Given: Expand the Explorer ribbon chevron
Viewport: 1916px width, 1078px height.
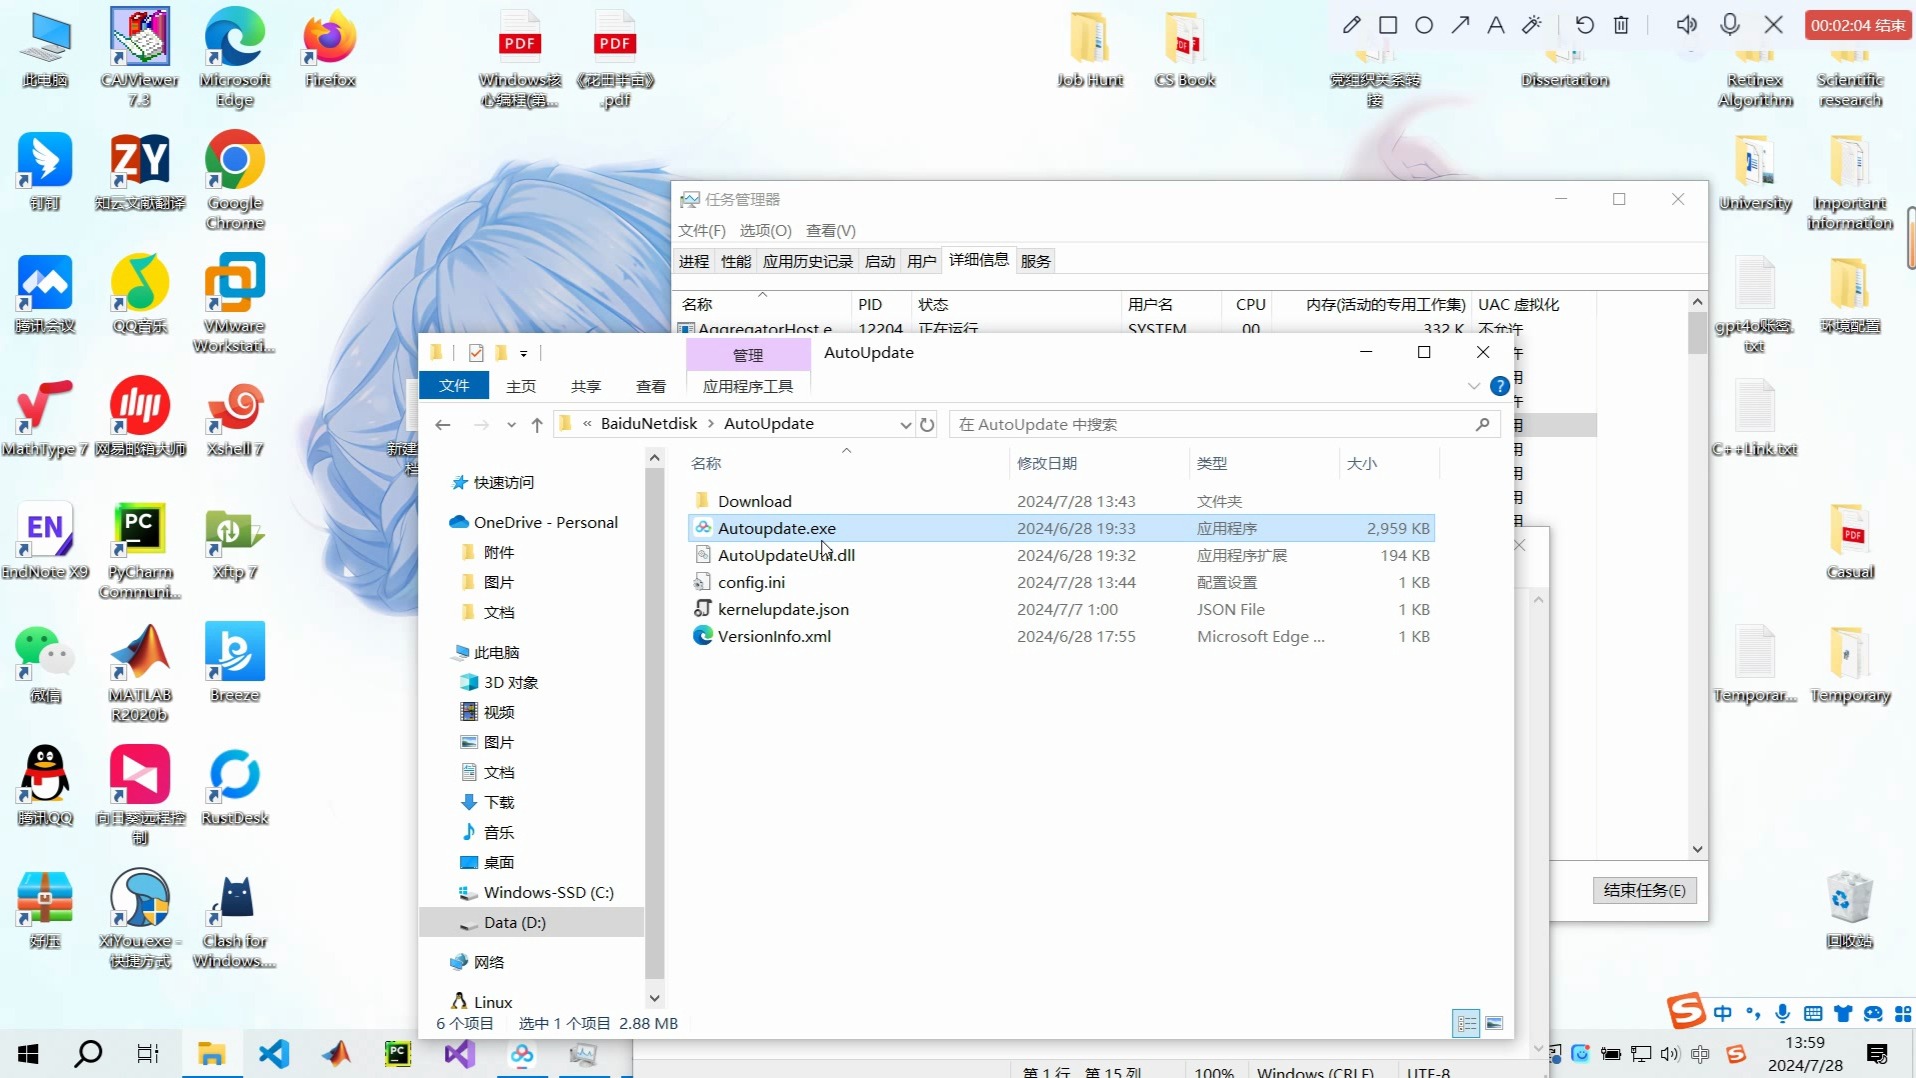Looking at the screenshot, I should tap(1473, 386).
